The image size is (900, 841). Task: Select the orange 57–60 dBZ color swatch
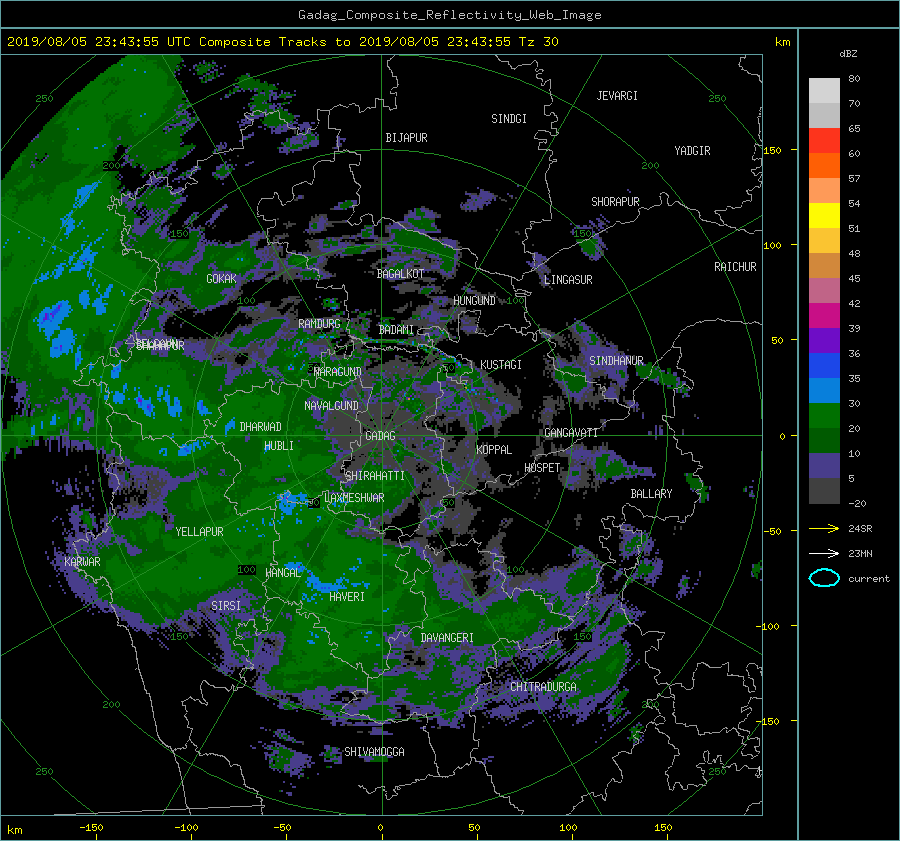824,166
